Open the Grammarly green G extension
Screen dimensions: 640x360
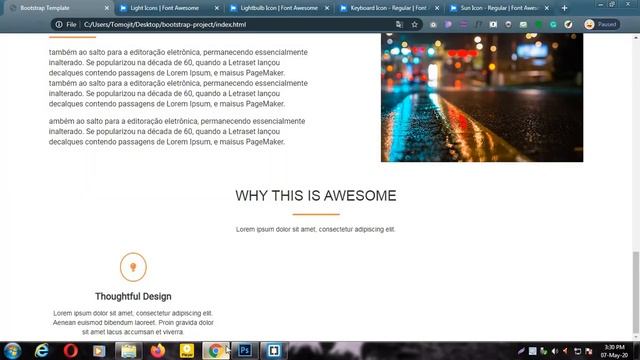(553, 24)
